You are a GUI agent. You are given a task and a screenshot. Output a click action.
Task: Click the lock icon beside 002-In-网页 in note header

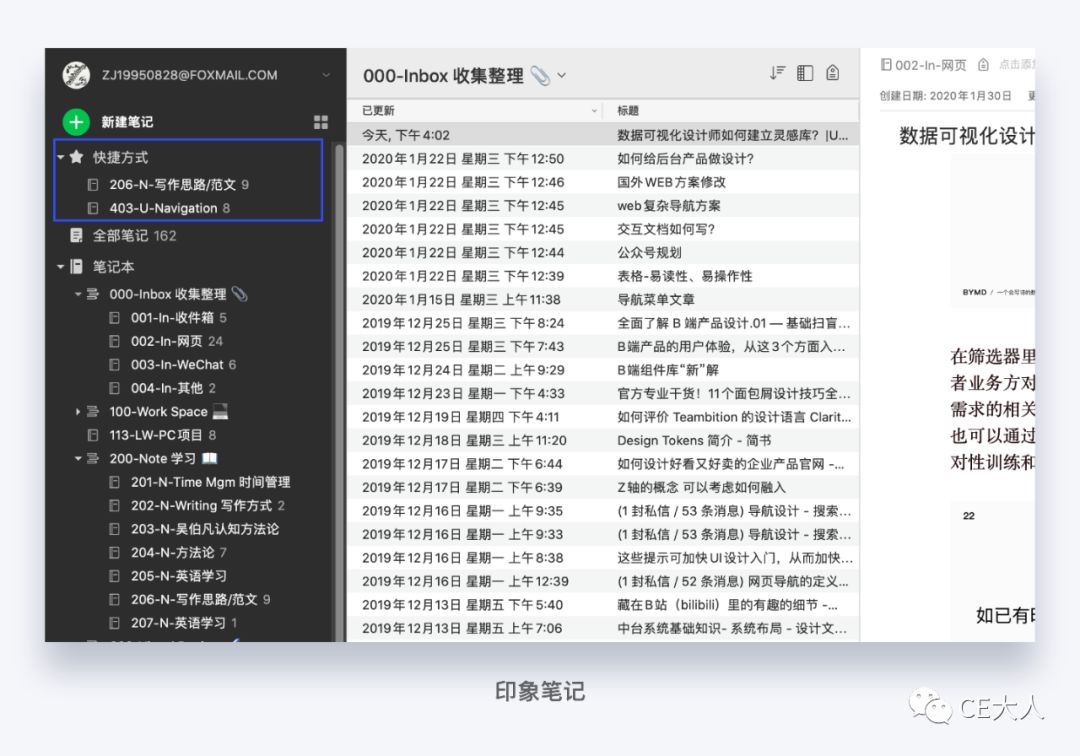(x=984, y=65)
